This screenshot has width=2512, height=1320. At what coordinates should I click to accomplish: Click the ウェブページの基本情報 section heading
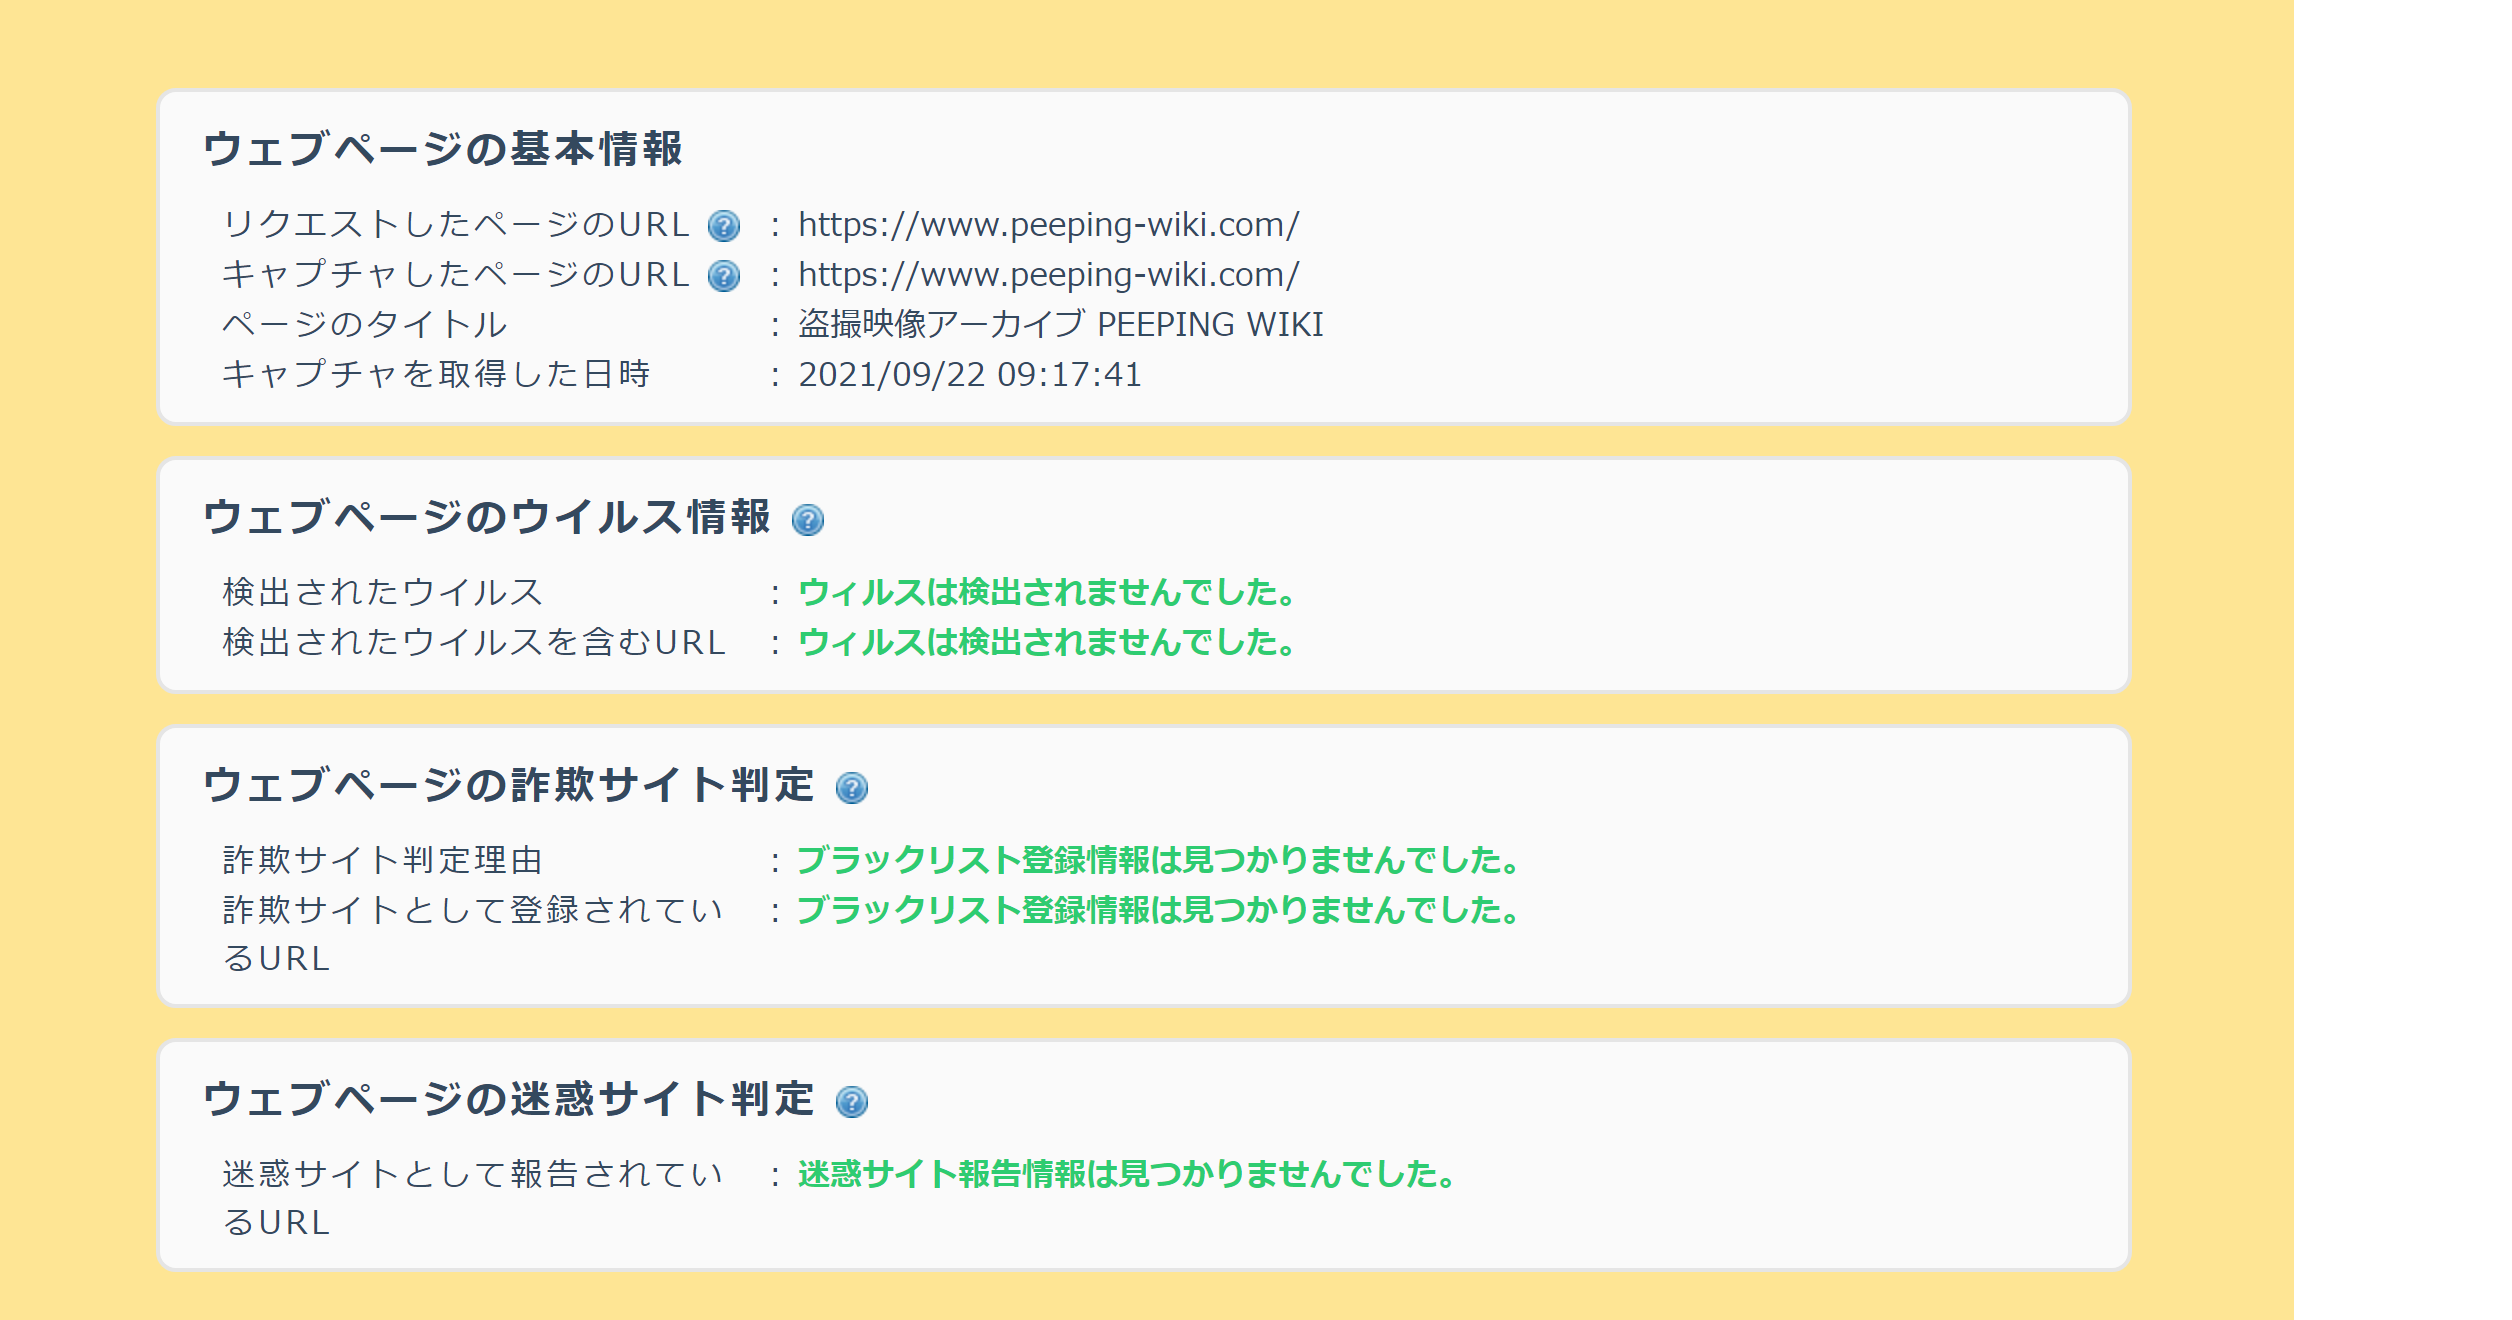tap(450, 146)
